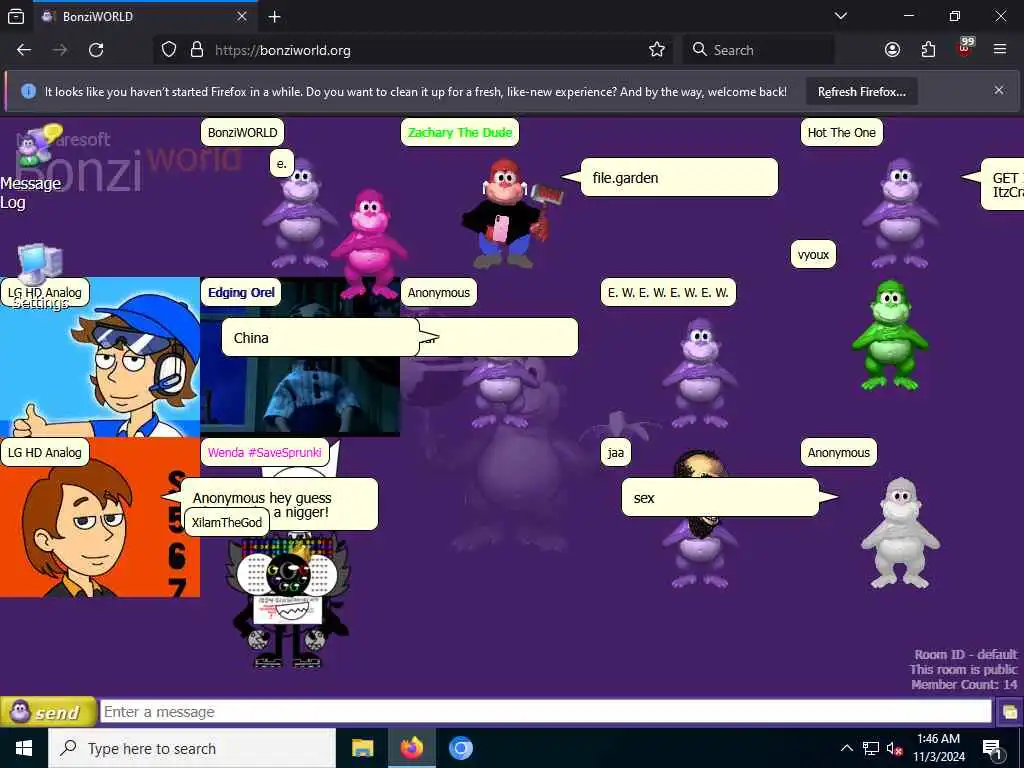1024x768 pixels.
Task: Close the BonziWORLD tab
Action: coord(242,16)
